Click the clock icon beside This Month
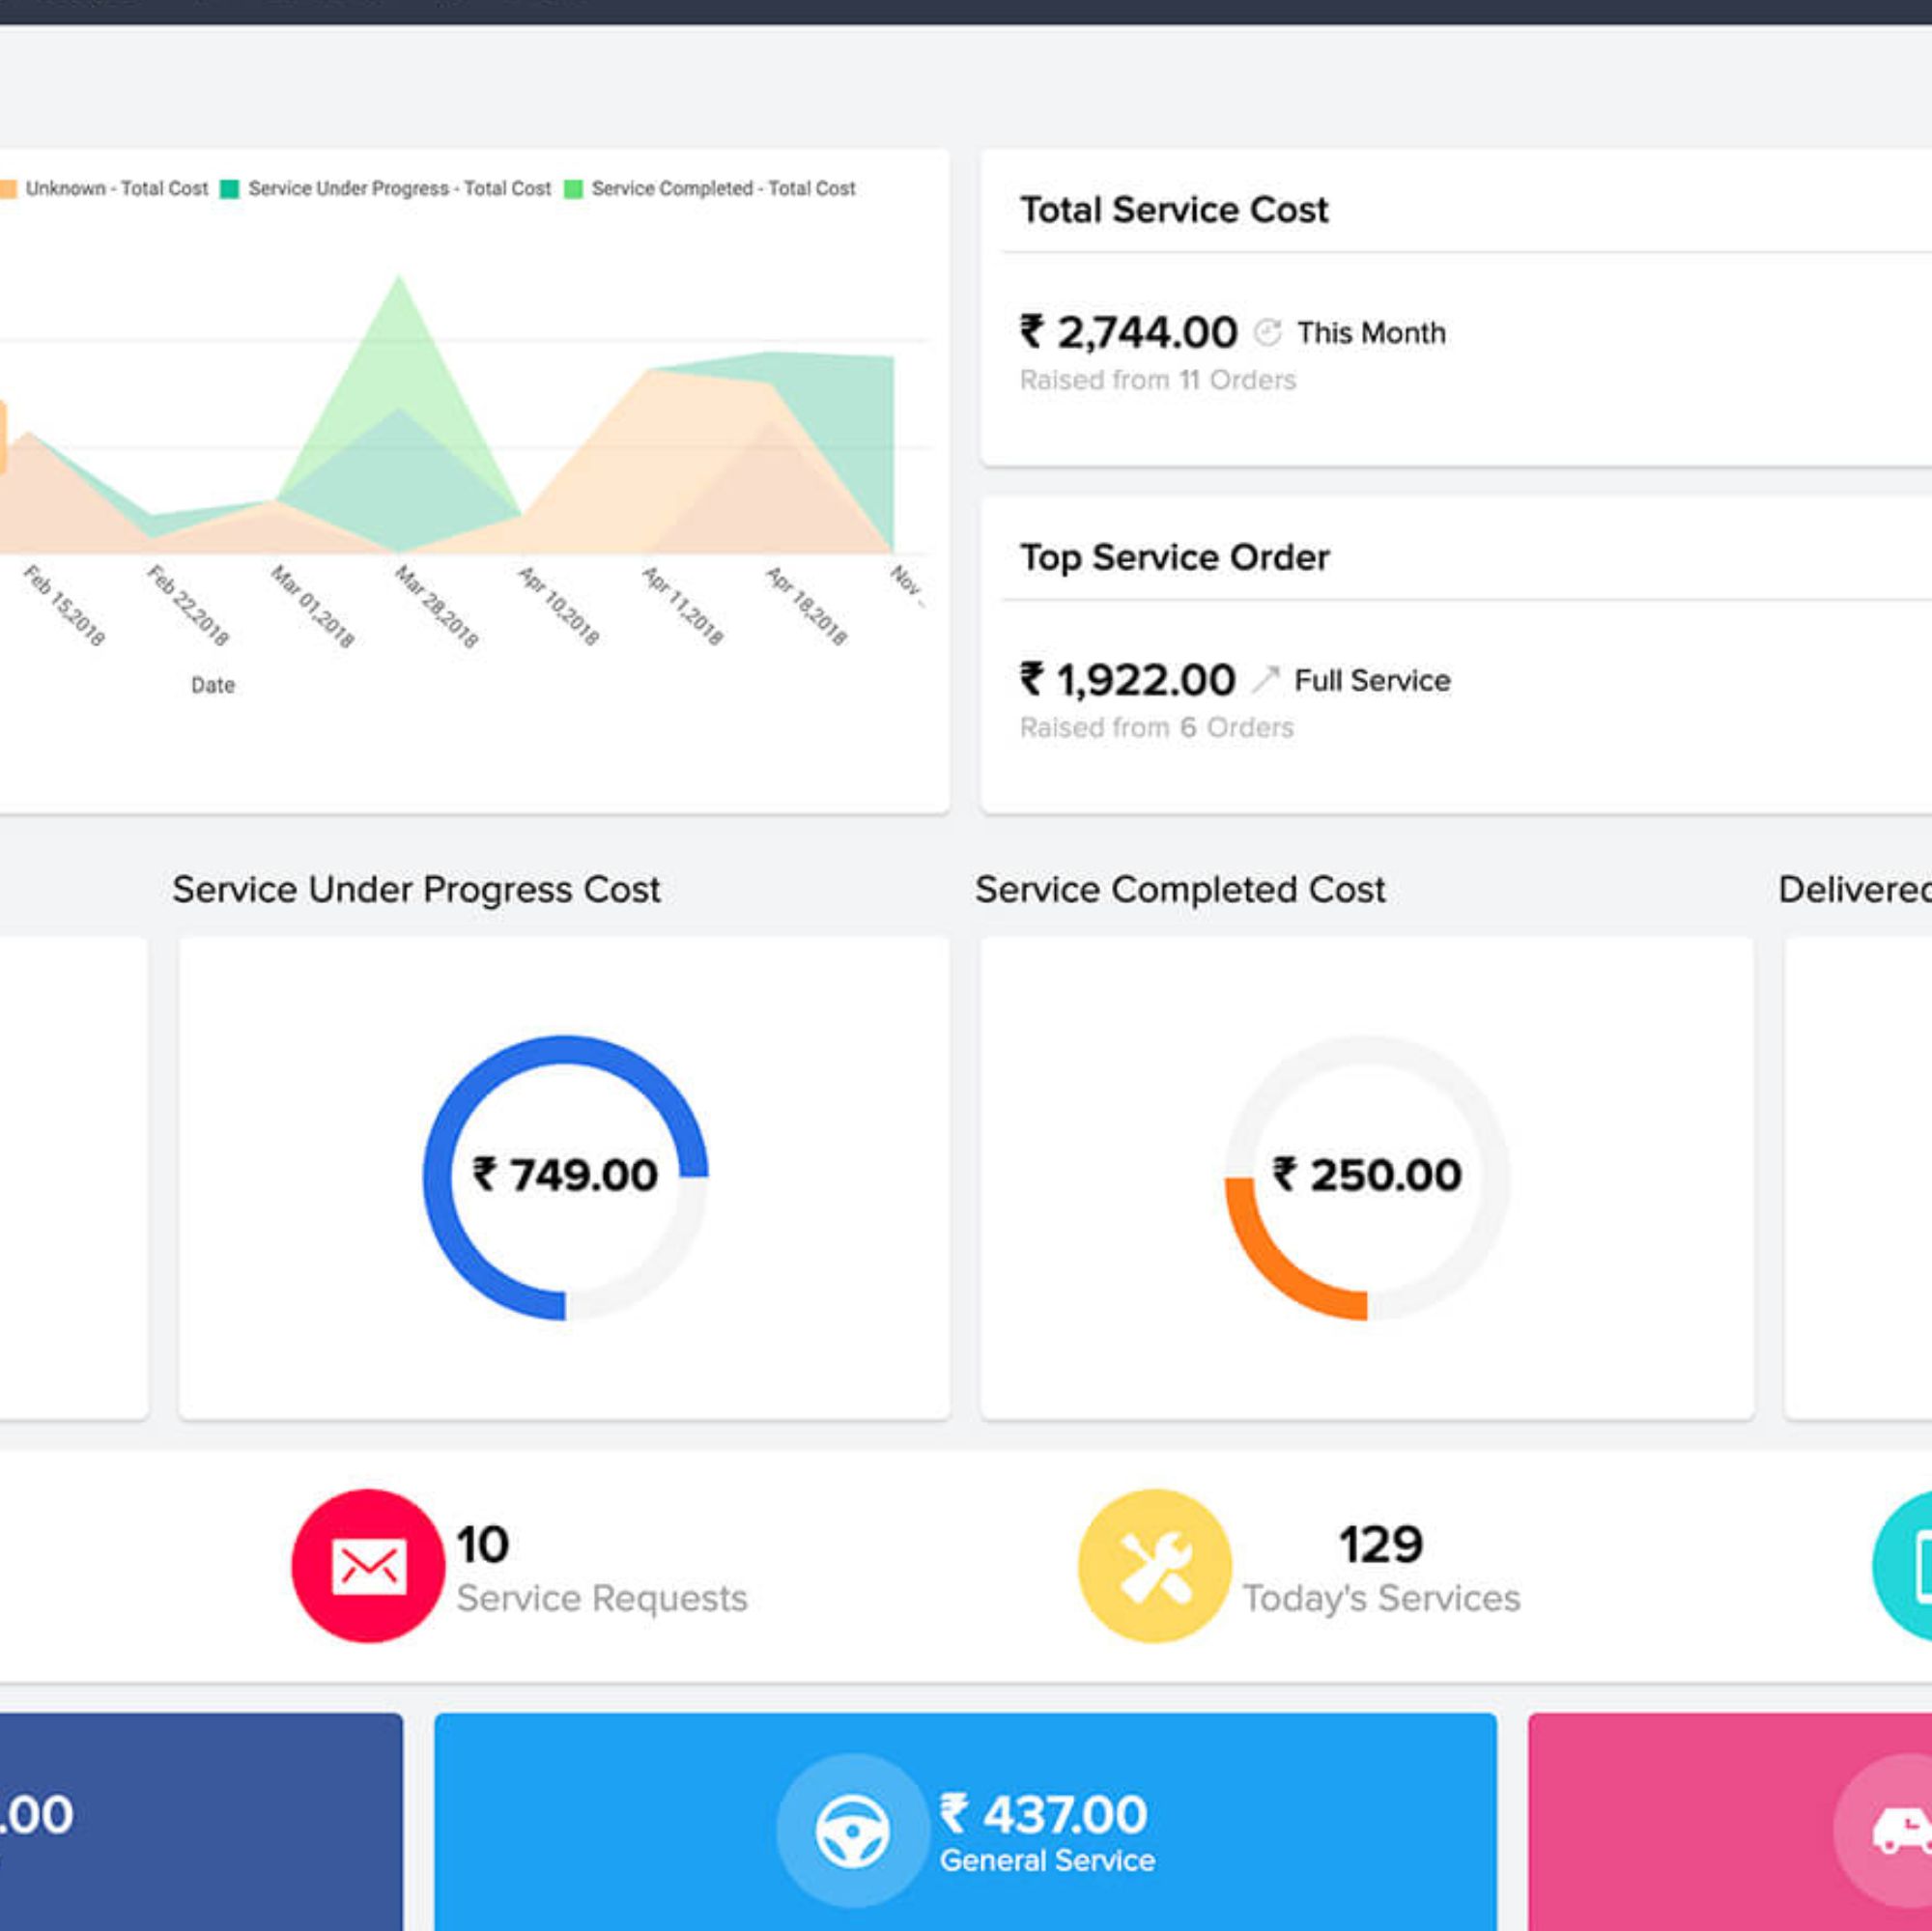This screenshot has height=1931, width=1932. (1267, 333)
